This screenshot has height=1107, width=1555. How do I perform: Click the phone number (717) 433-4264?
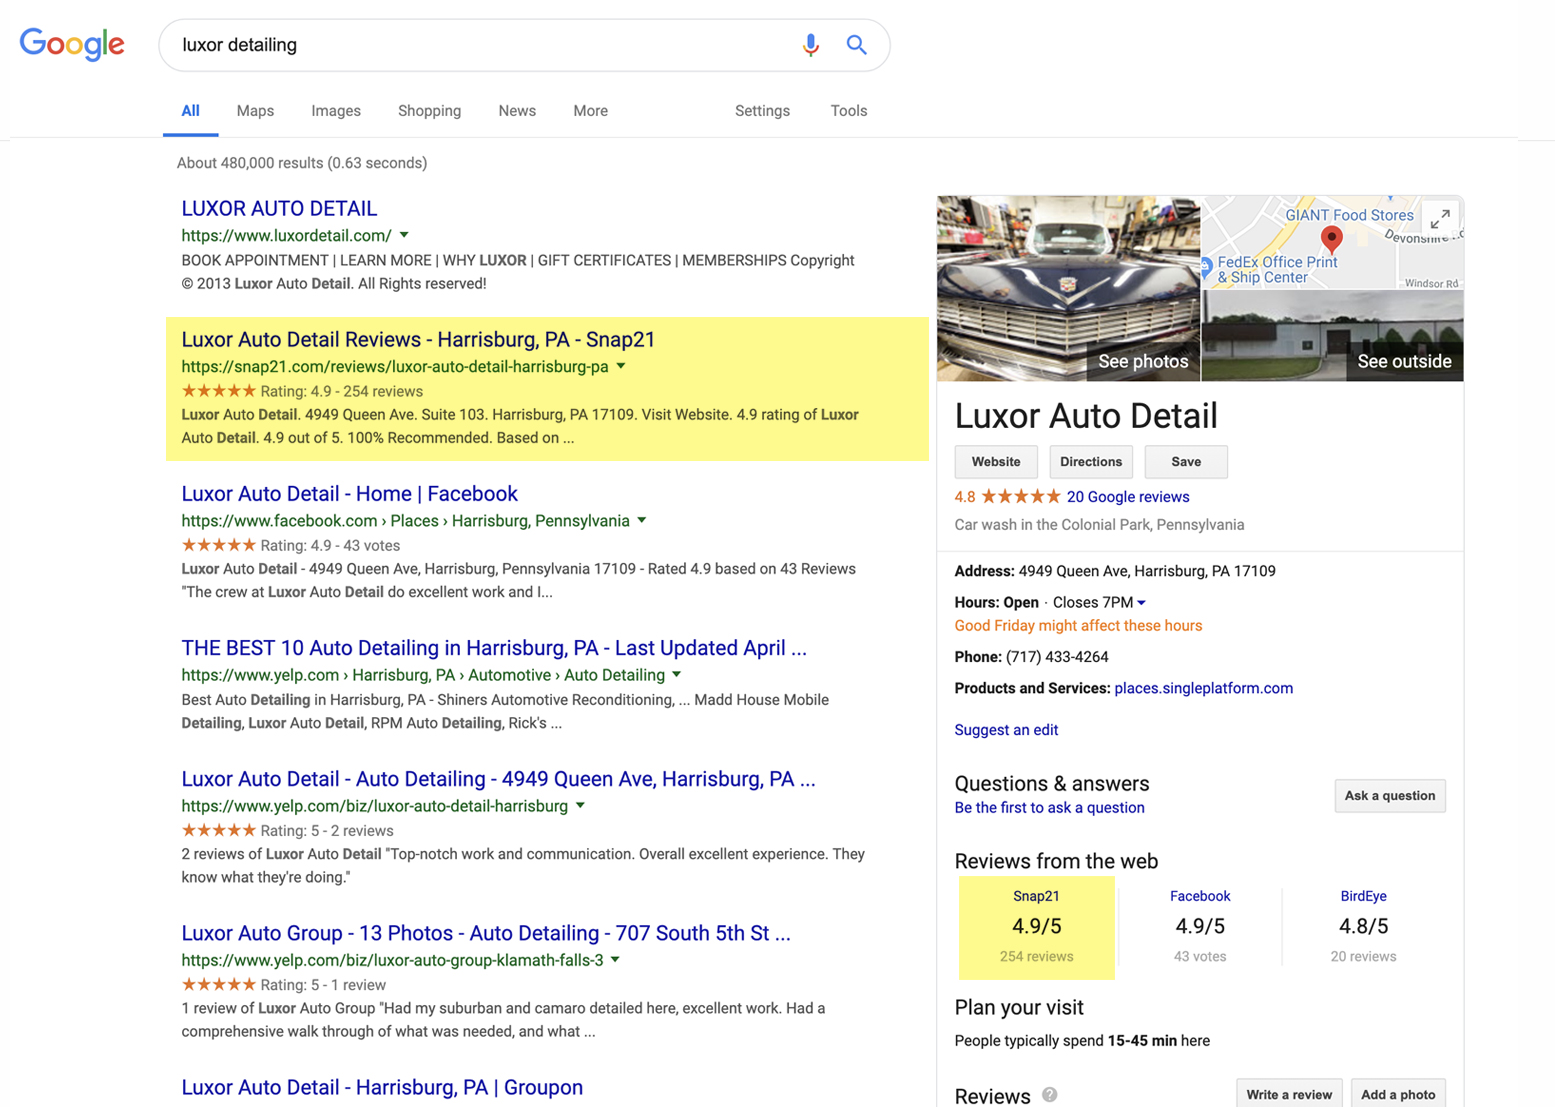pos(1056,657)
